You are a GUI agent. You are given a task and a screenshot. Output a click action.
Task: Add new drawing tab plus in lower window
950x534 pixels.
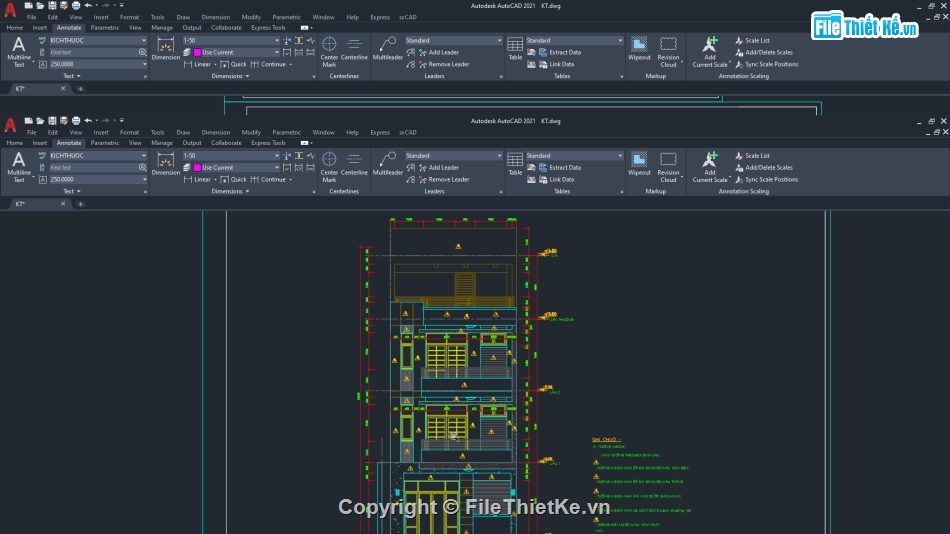[x=81, y=204]
